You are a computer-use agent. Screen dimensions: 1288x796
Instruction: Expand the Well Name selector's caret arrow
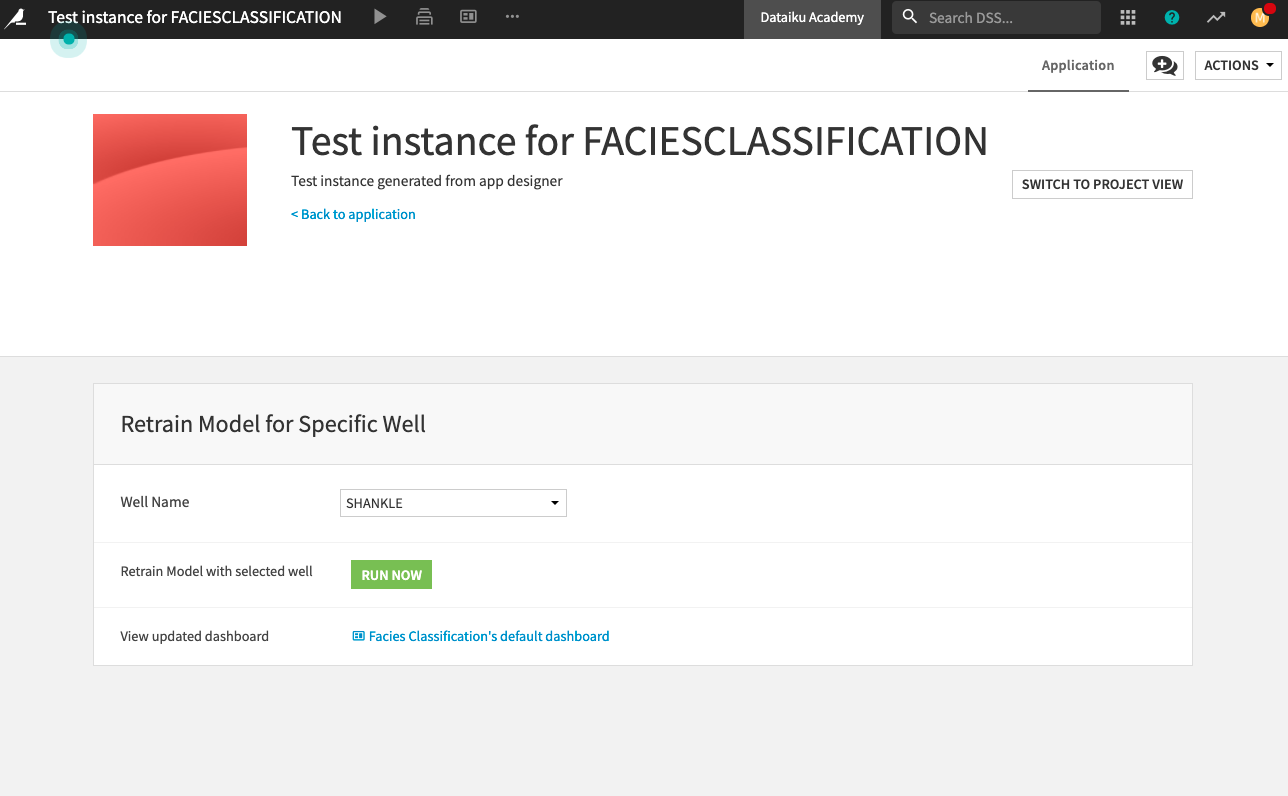554,503
